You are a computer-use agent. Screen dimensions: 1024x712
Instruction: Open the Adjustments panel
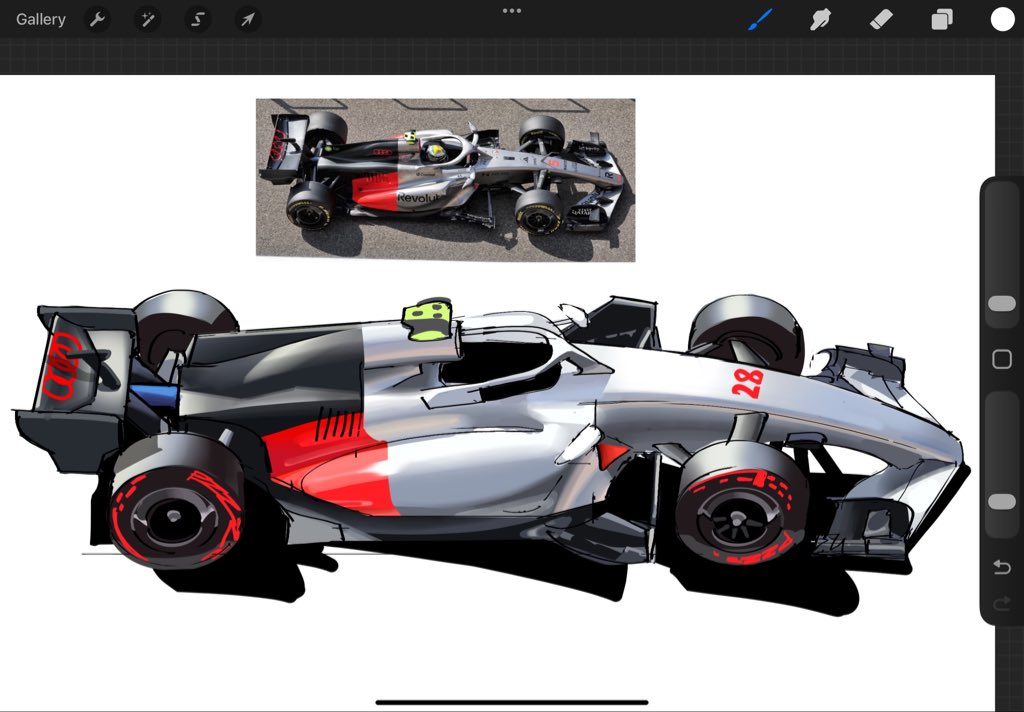(x=147, y=19)
